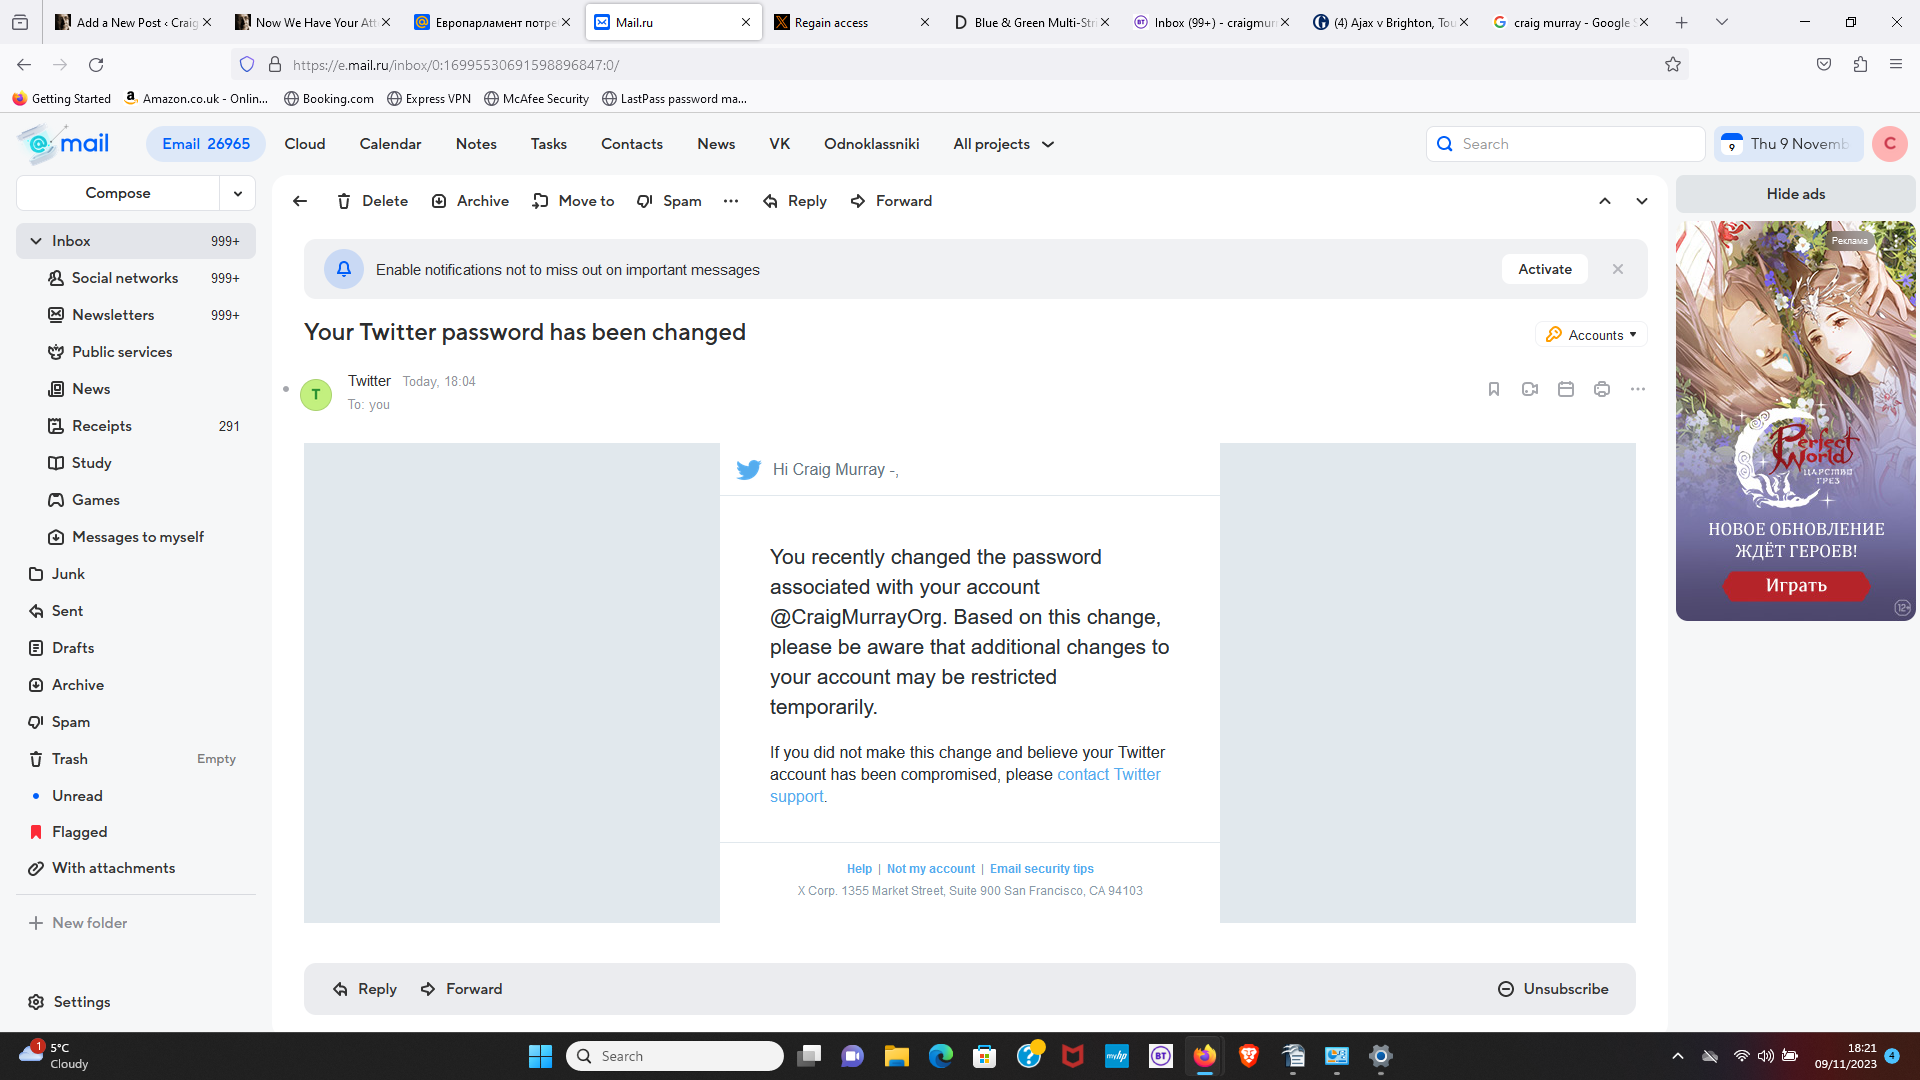Dismiss the notifications banner
1920x1080 pixels.
pos(1617,269)
